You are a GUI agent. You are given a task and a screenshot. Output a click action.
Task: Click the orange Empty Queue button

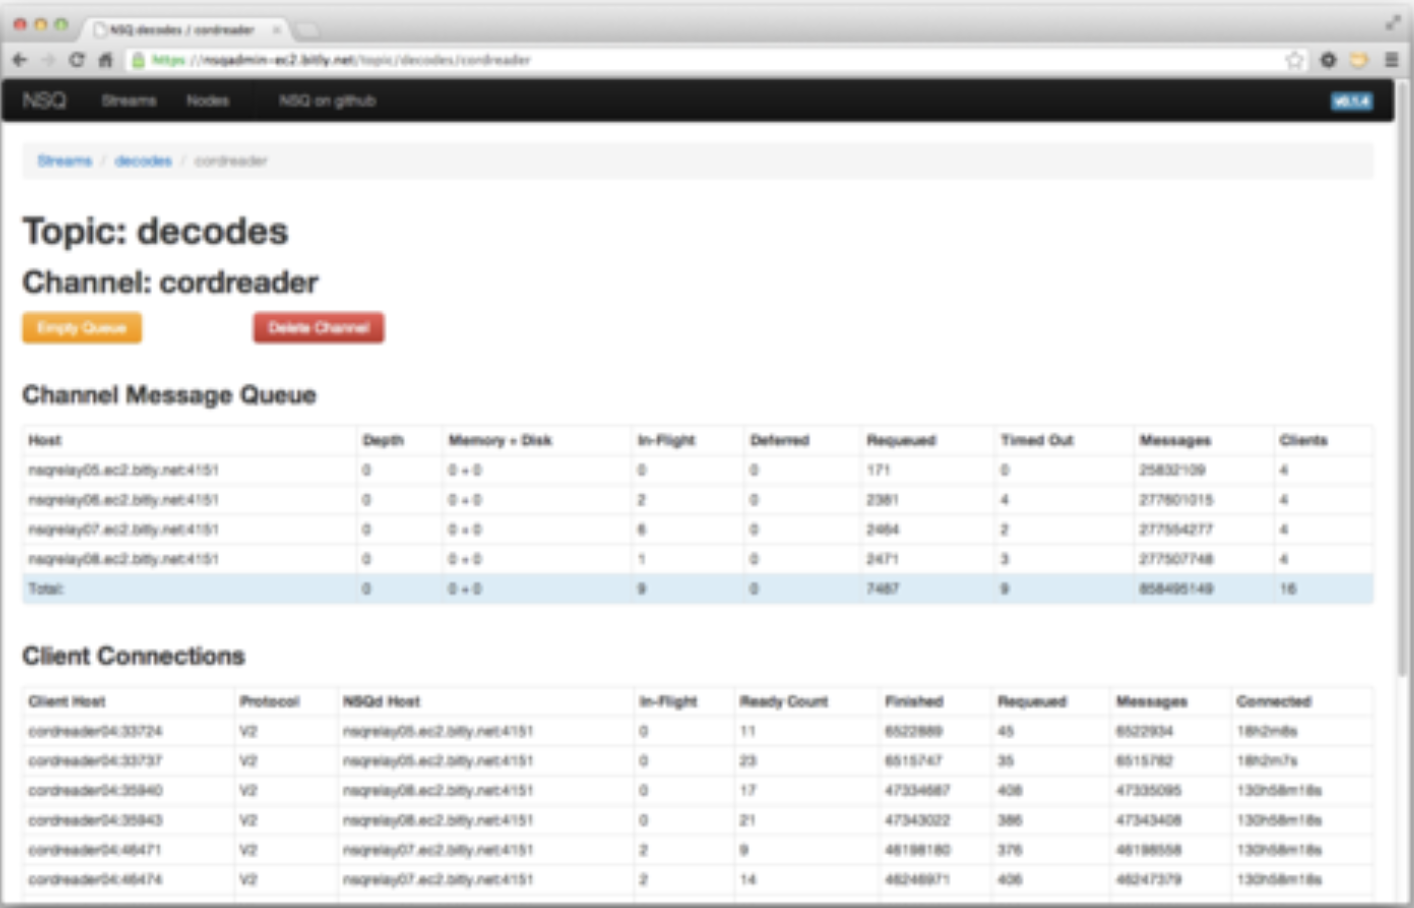tap(82, 328)
